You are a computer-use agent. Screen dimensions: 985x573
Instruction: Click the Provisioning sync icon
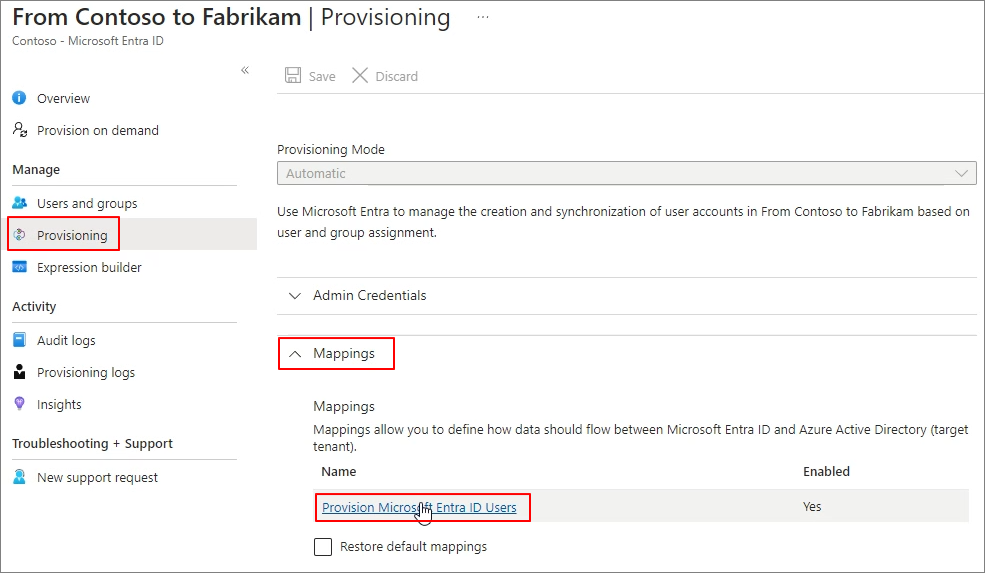coord(19,235)
